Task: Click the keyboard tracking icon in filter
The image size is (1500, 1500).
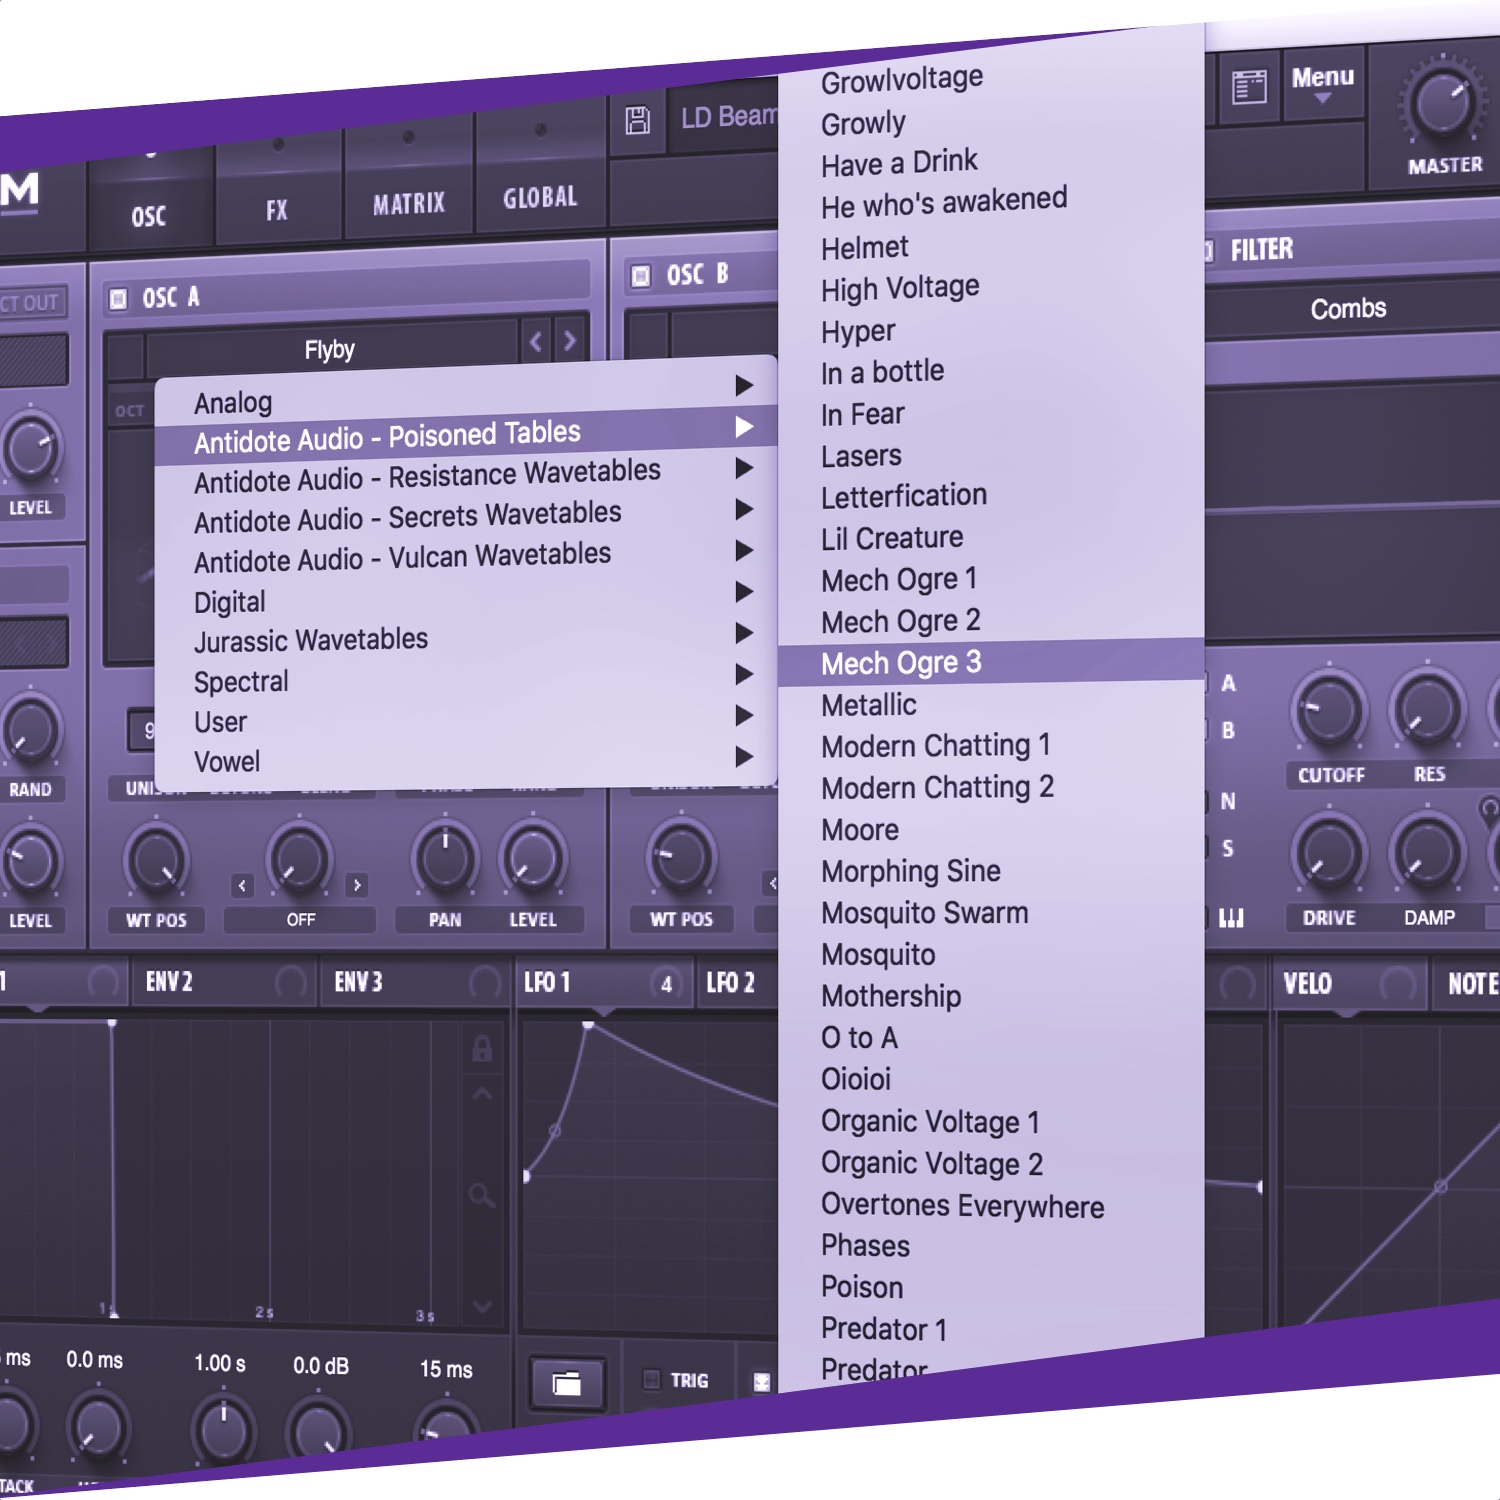Action: [1230, 917]
